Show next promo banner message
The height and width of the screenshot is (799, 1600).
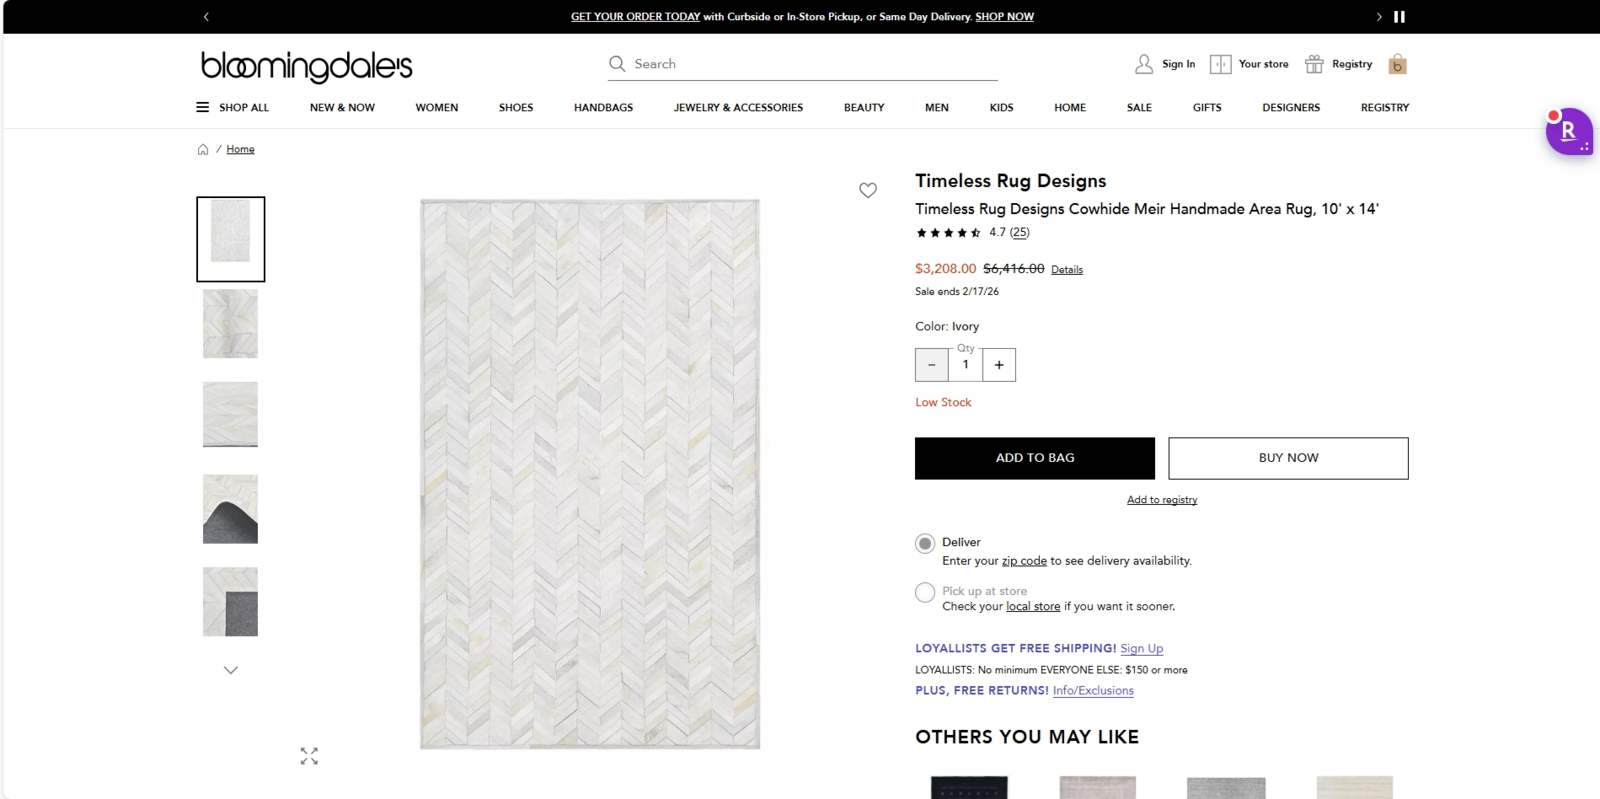1379,17
